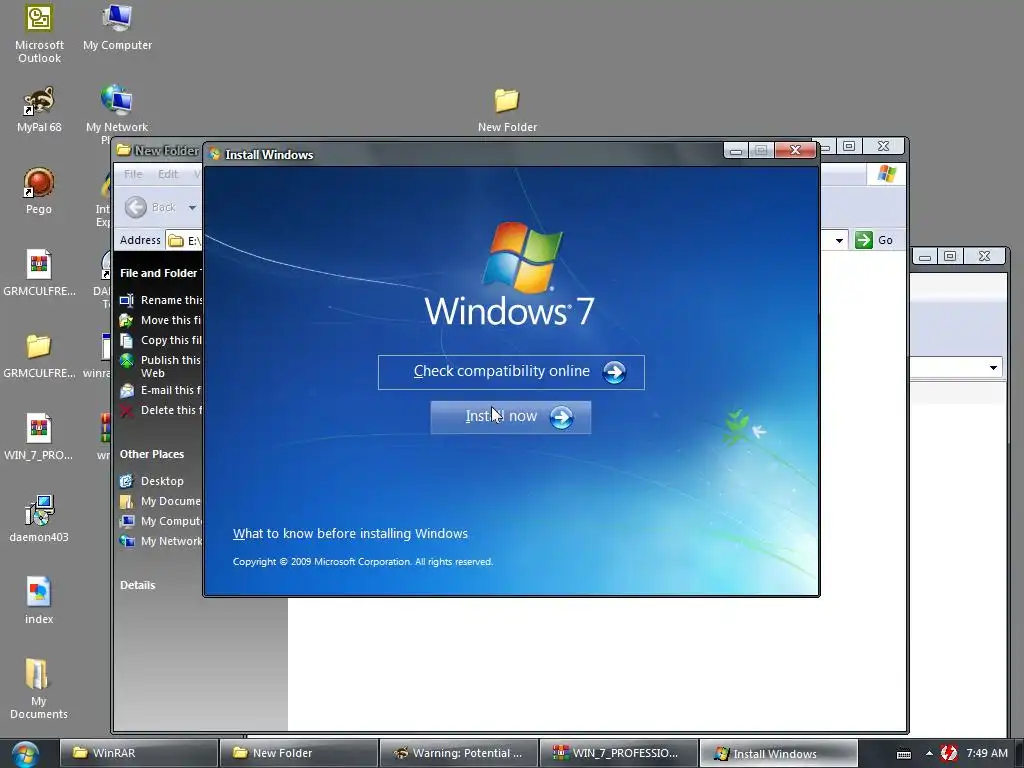The image size is (1024, 768).
Task: Go to My Computer in Other Places
Action: pyautogui.click(x=161, y=521)
